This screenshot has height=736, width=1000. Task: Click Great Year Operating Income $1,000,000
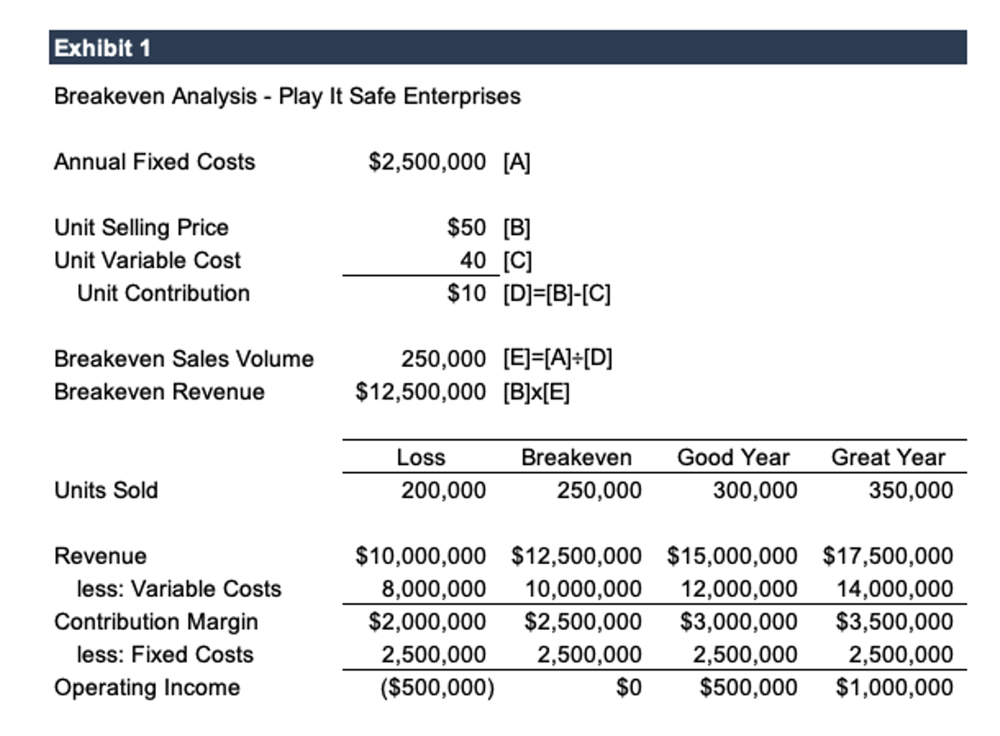(x=888, y=688)
